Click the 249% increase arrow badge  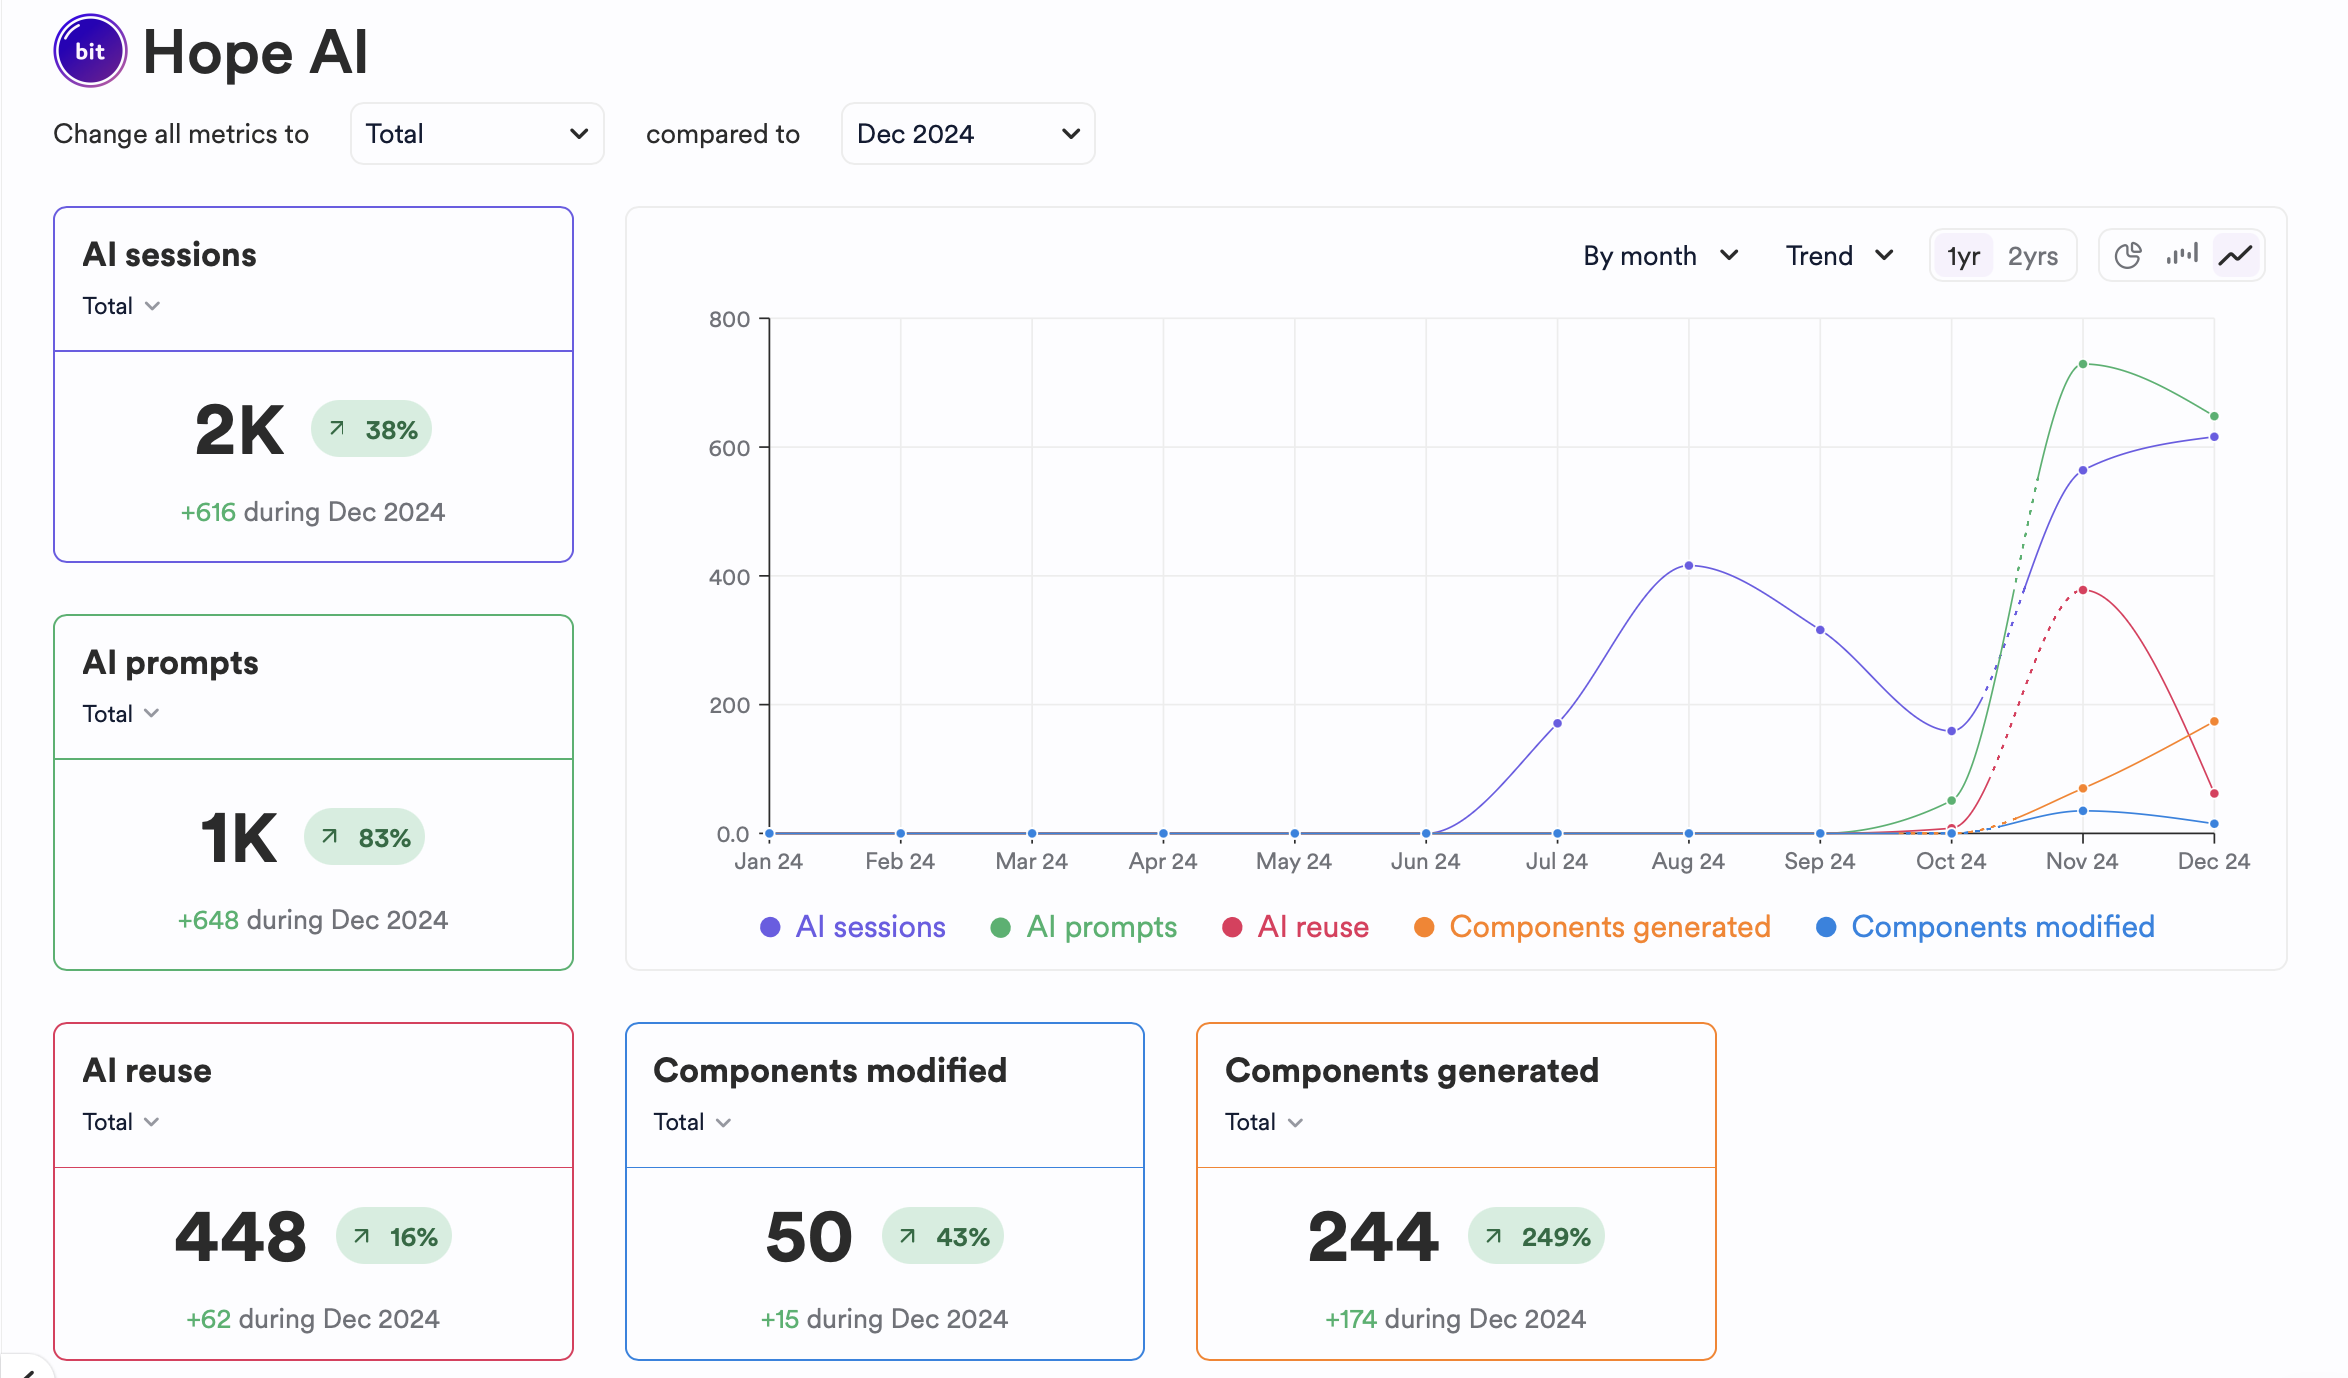tap(1536, 1237)
